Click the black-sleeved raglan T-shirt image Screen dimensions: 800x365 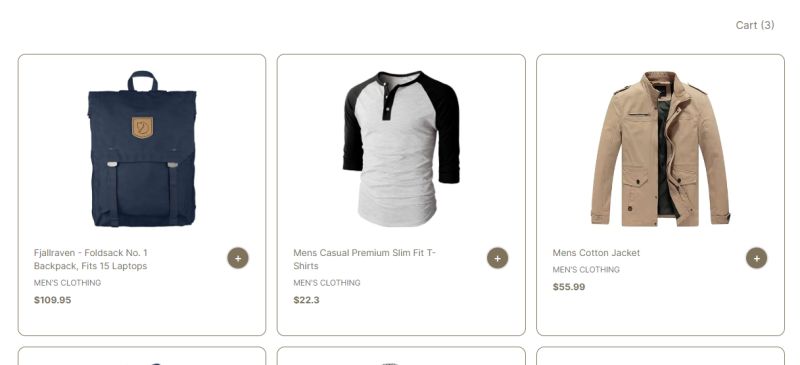[401, 149]
